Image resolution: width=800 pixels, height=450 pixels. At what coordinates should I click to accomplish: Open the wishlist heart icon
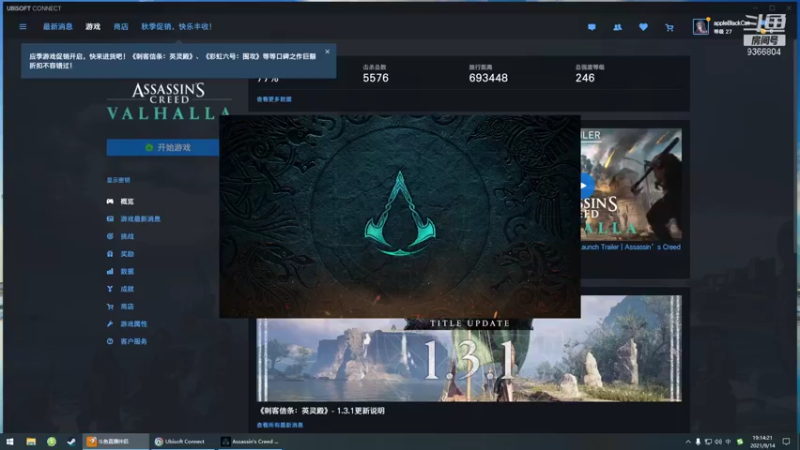tap(643, 27)
